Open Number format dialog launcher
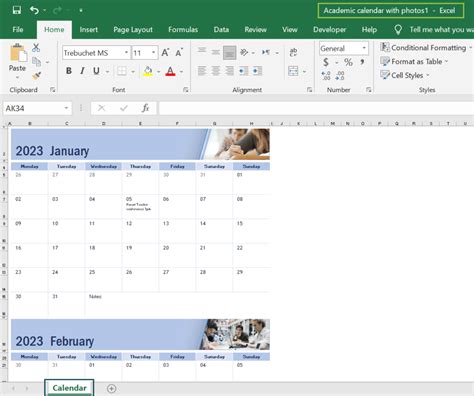This screenshot has height=396, width=474. coord(369,90)
